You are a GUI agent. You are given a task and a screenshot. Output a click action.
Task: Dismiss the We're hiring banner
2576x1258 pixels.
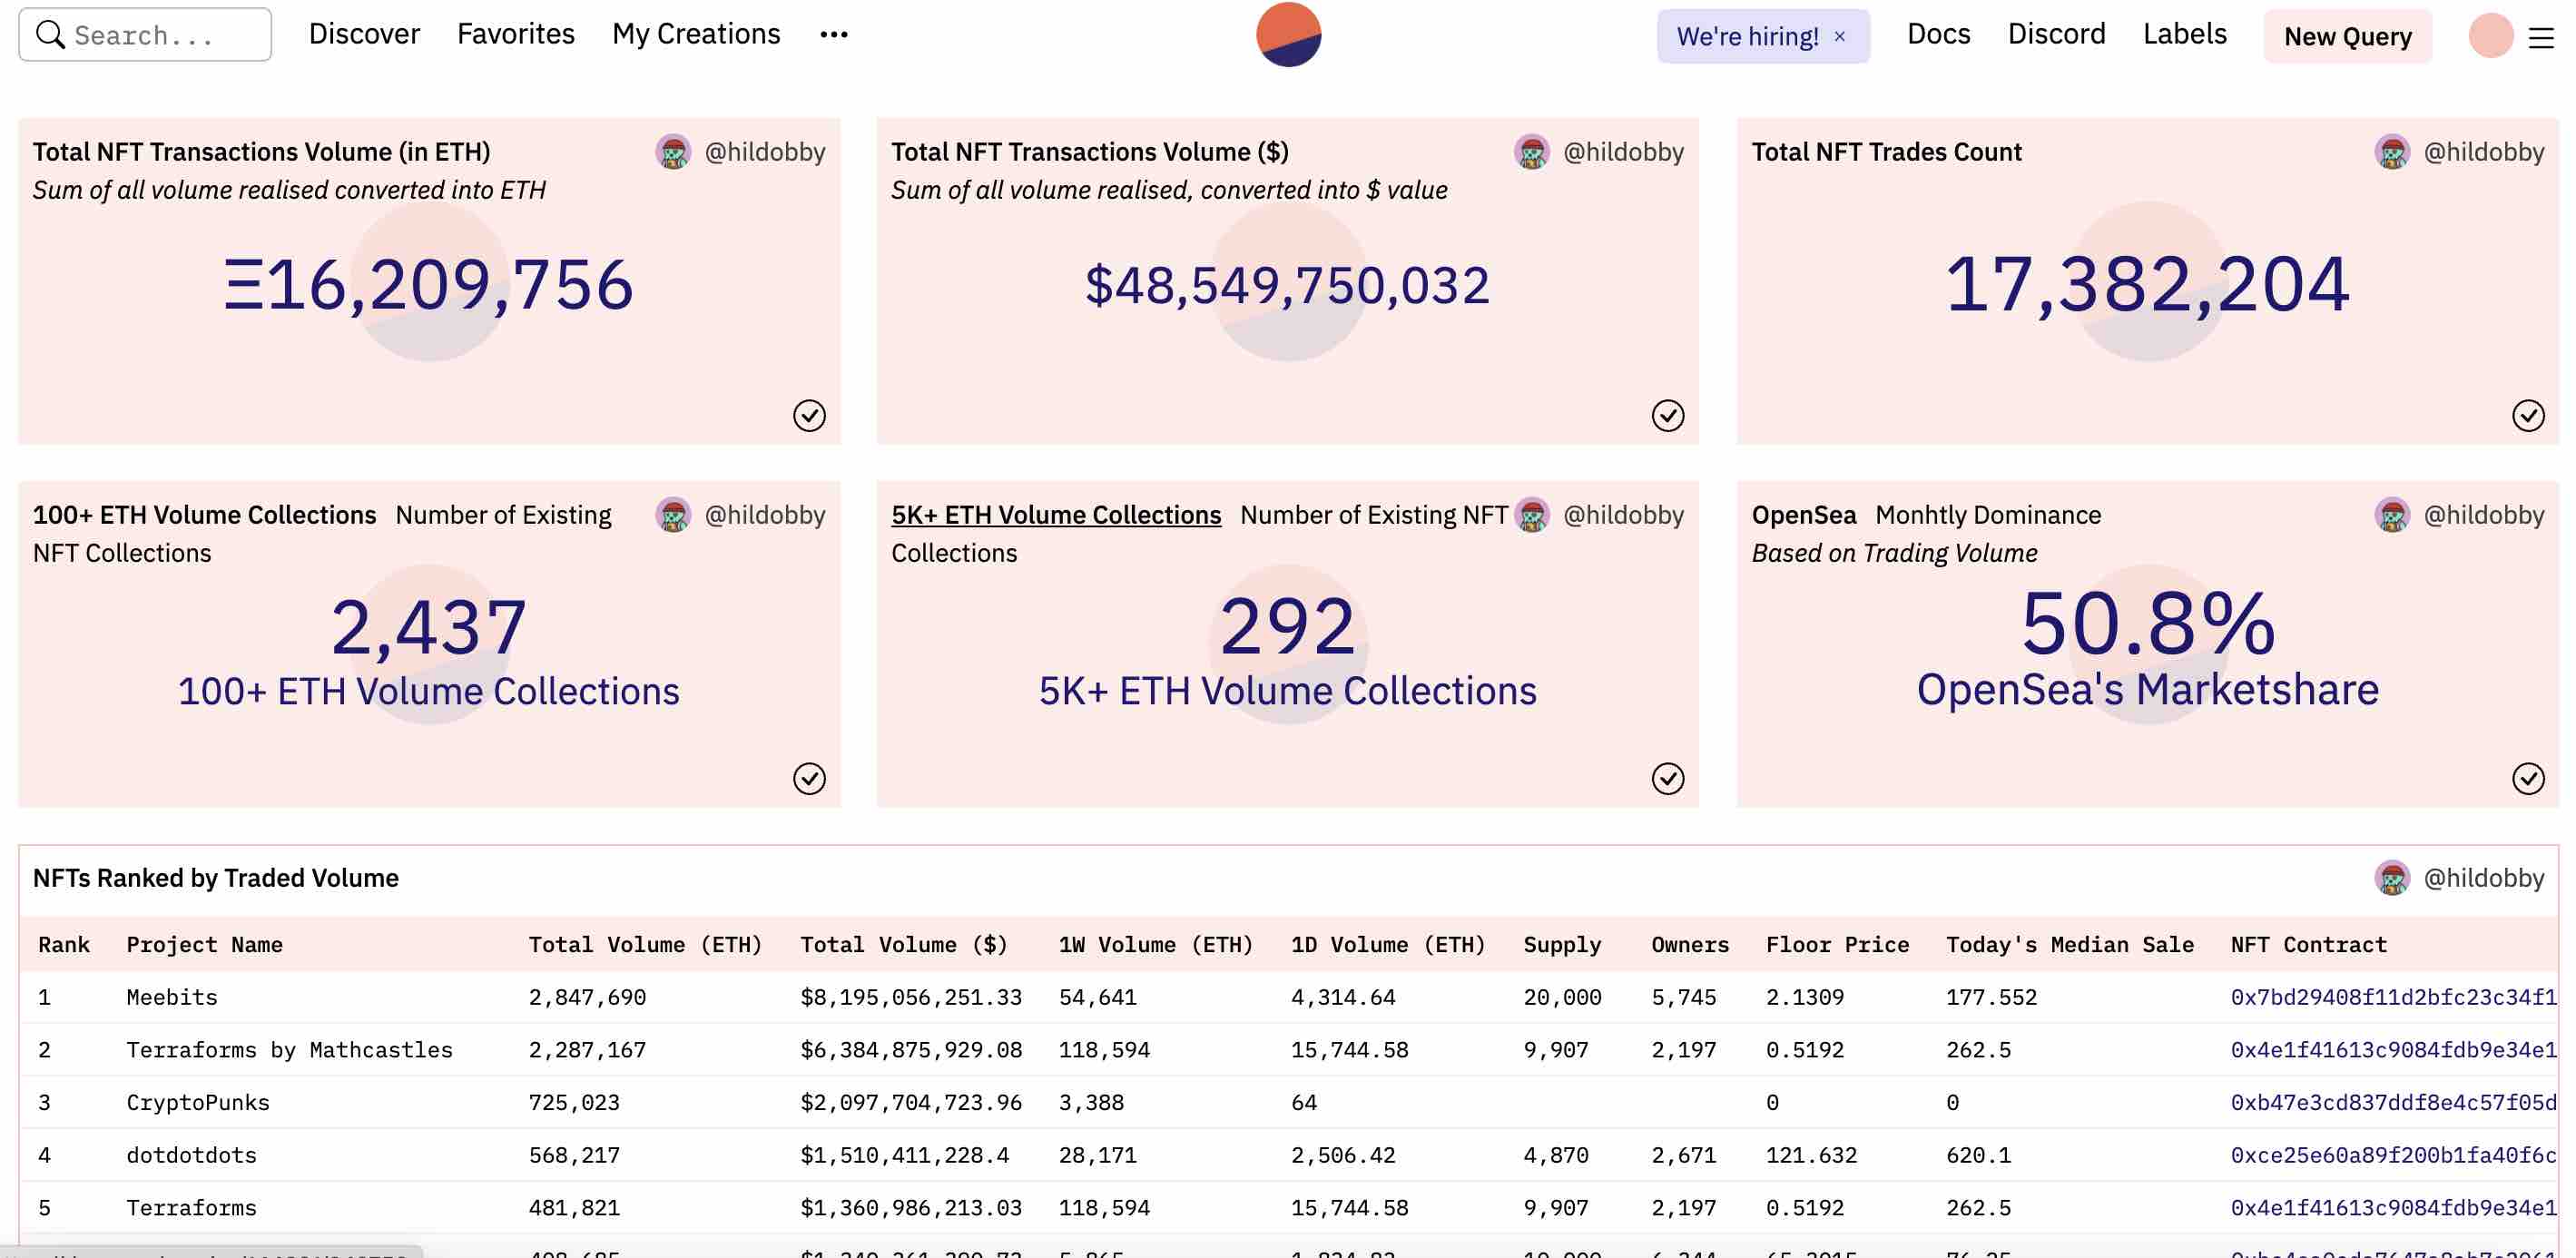coord(1840,36)
